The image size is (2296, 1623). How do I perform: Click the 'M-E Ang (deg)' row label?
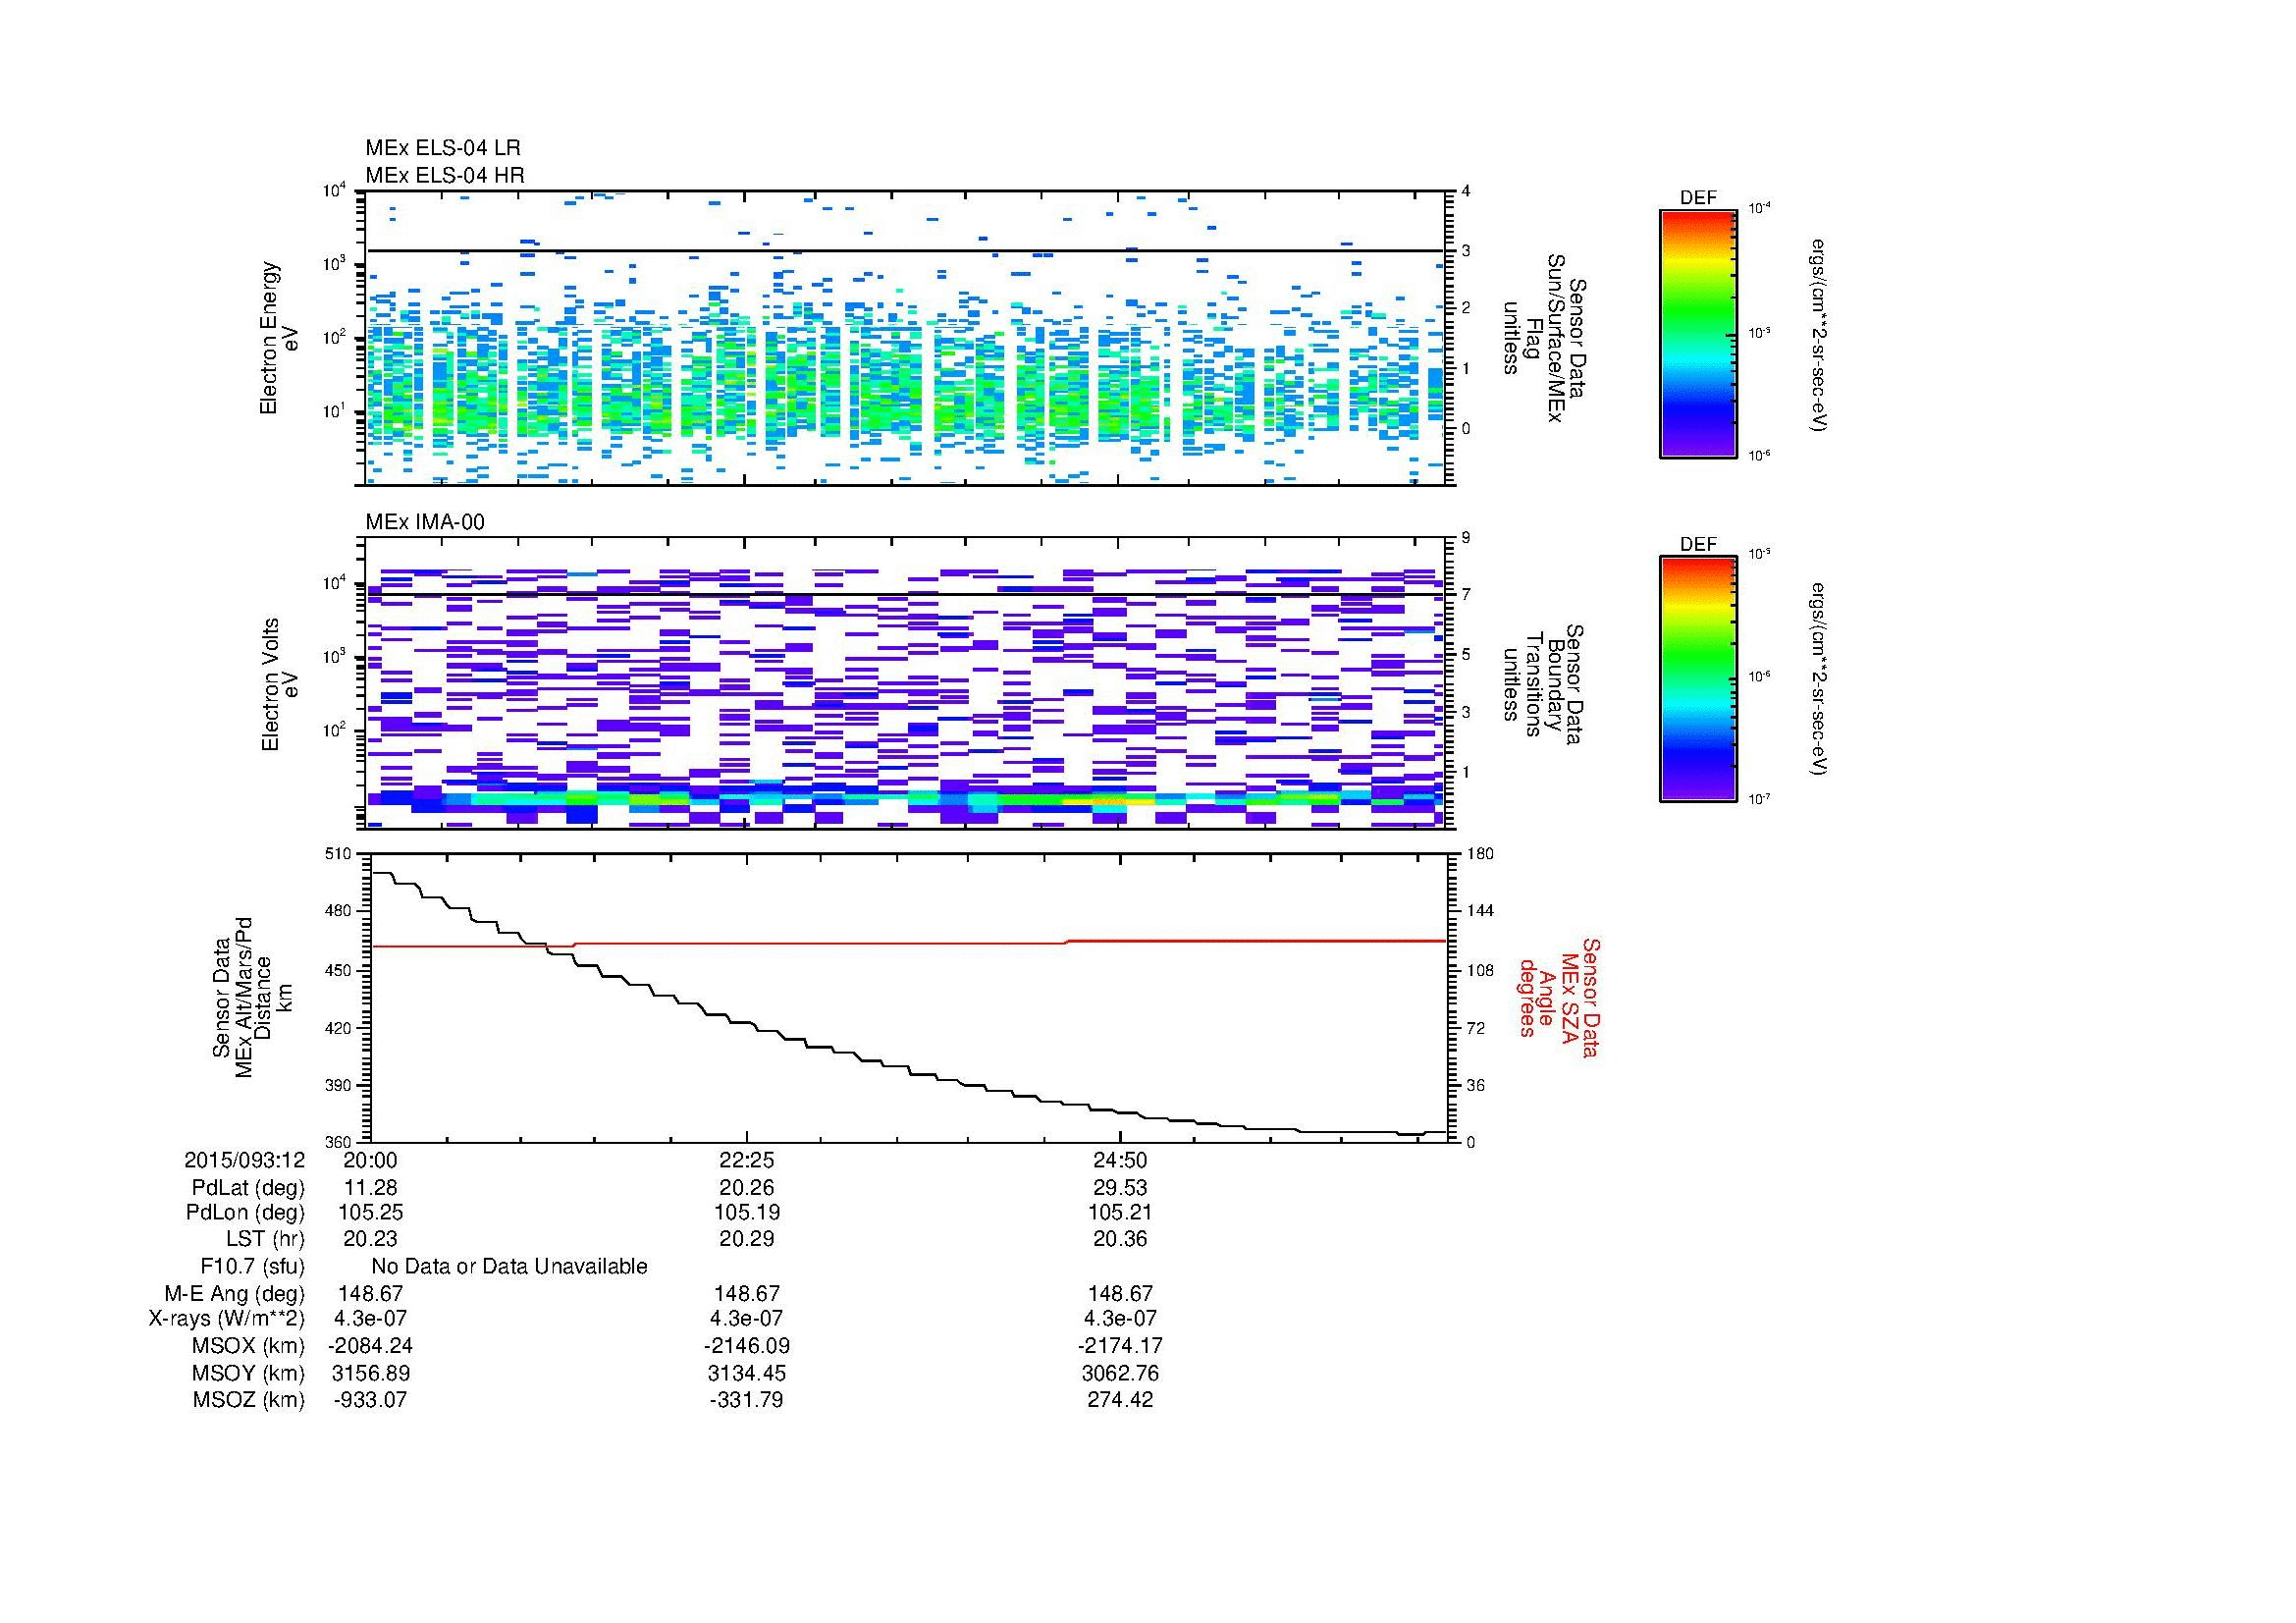(x=235, y=1293)
